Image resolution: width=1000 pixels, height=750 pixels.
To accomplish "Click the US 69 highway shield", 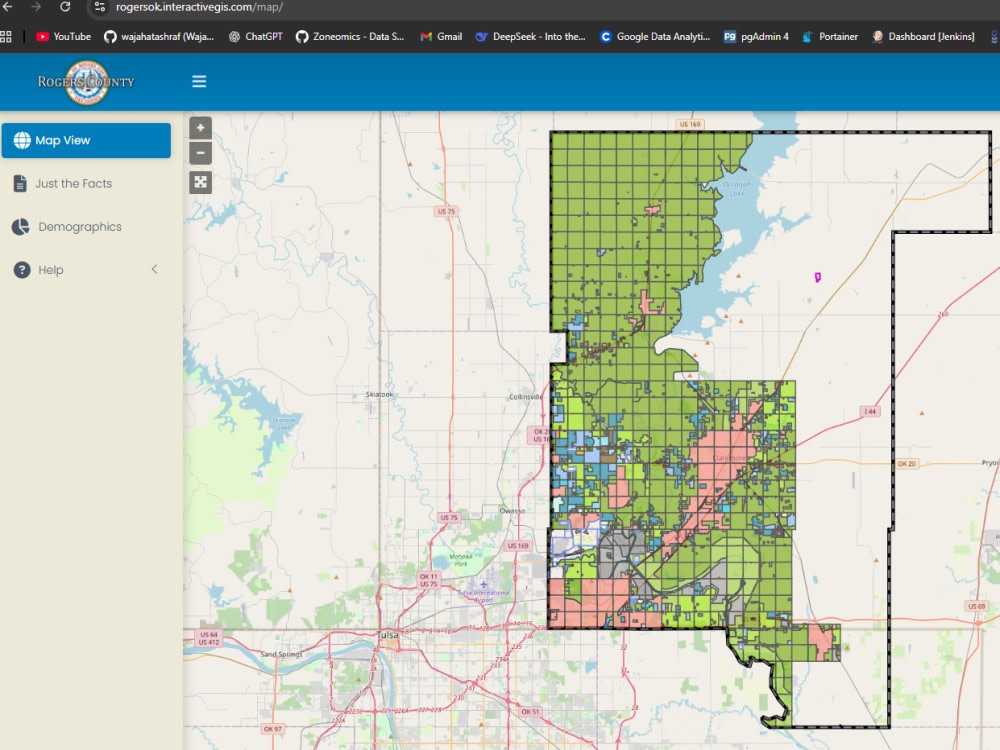I will point(976,606).
